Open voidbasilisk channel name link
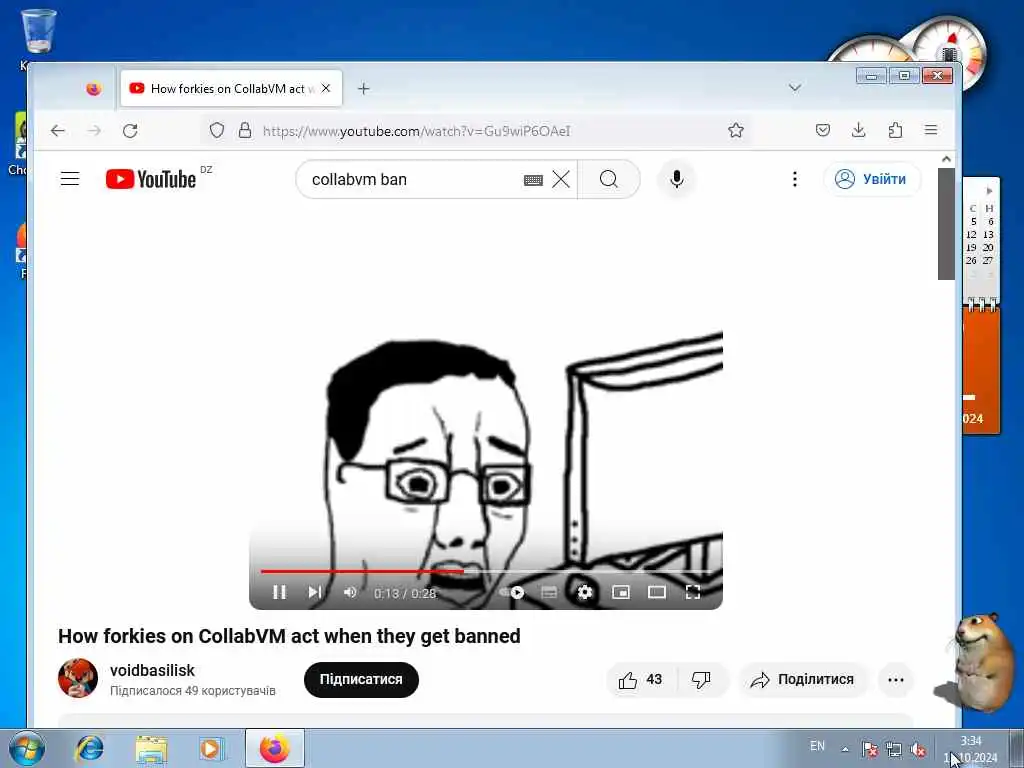The height and width of the screenshot is (768, 1024). 152,670
